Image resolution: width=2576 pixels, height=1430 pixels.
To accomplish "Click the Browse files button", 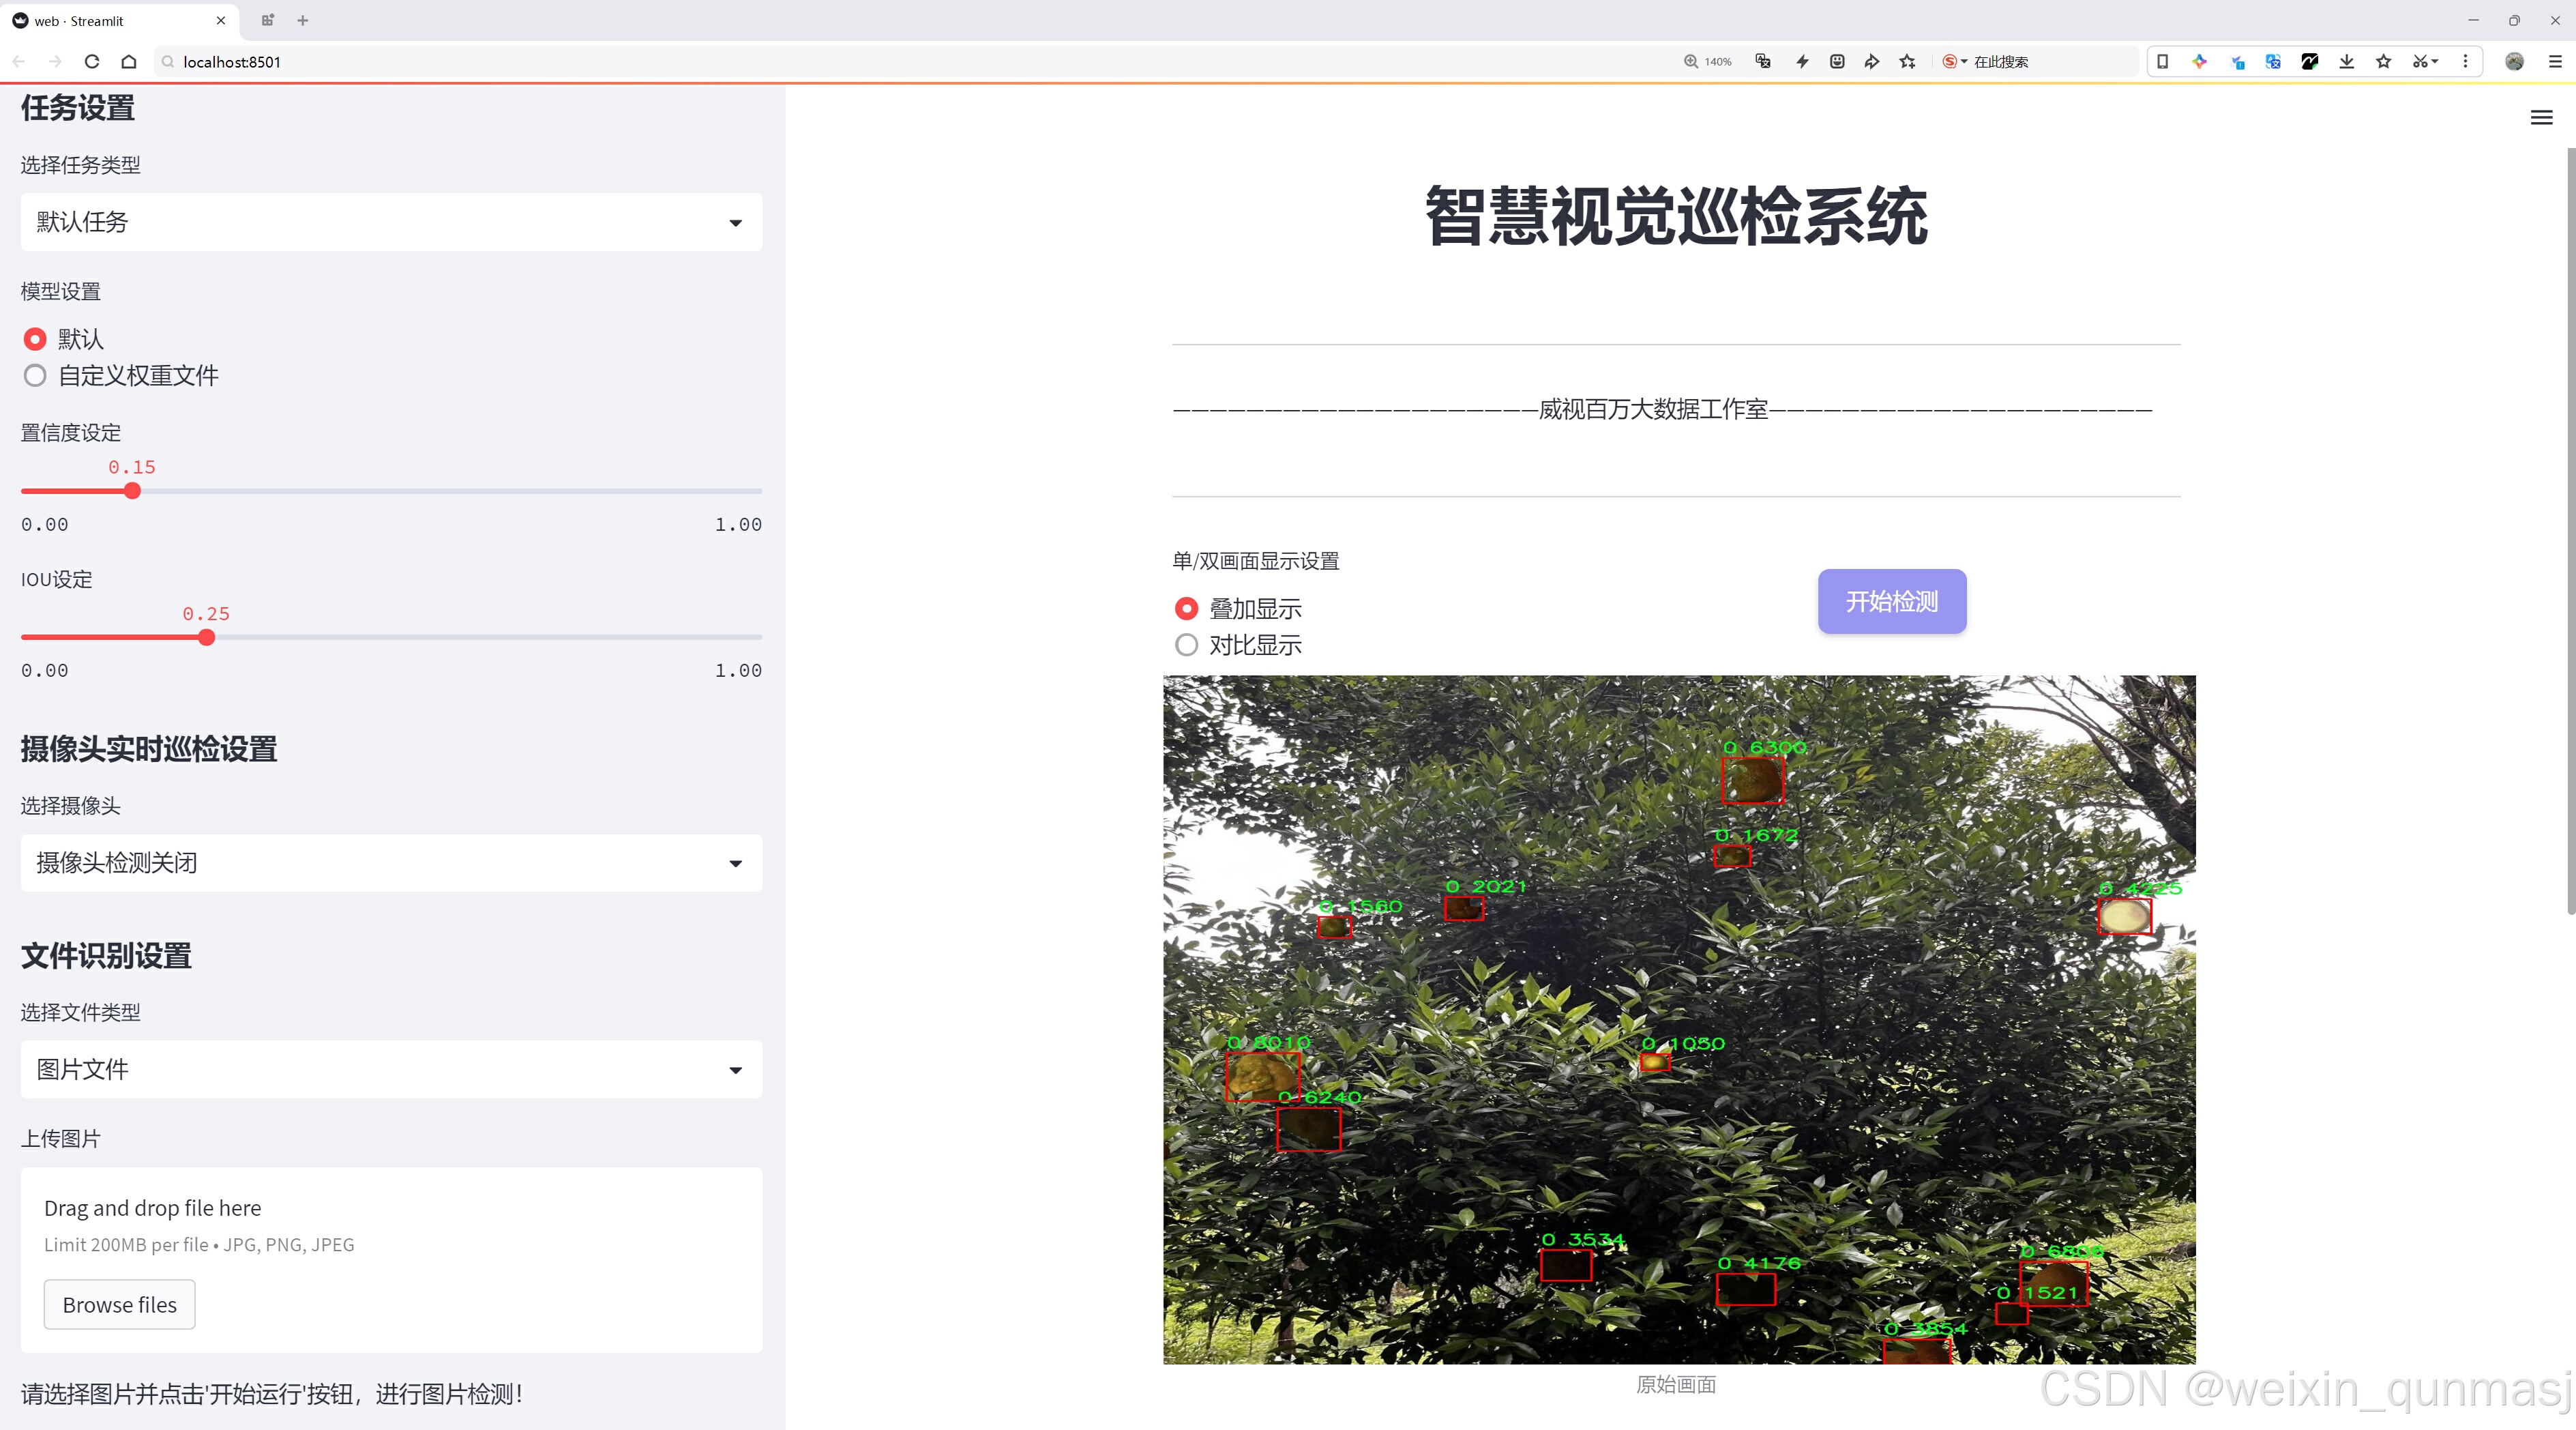I will tap(119, 1305).
